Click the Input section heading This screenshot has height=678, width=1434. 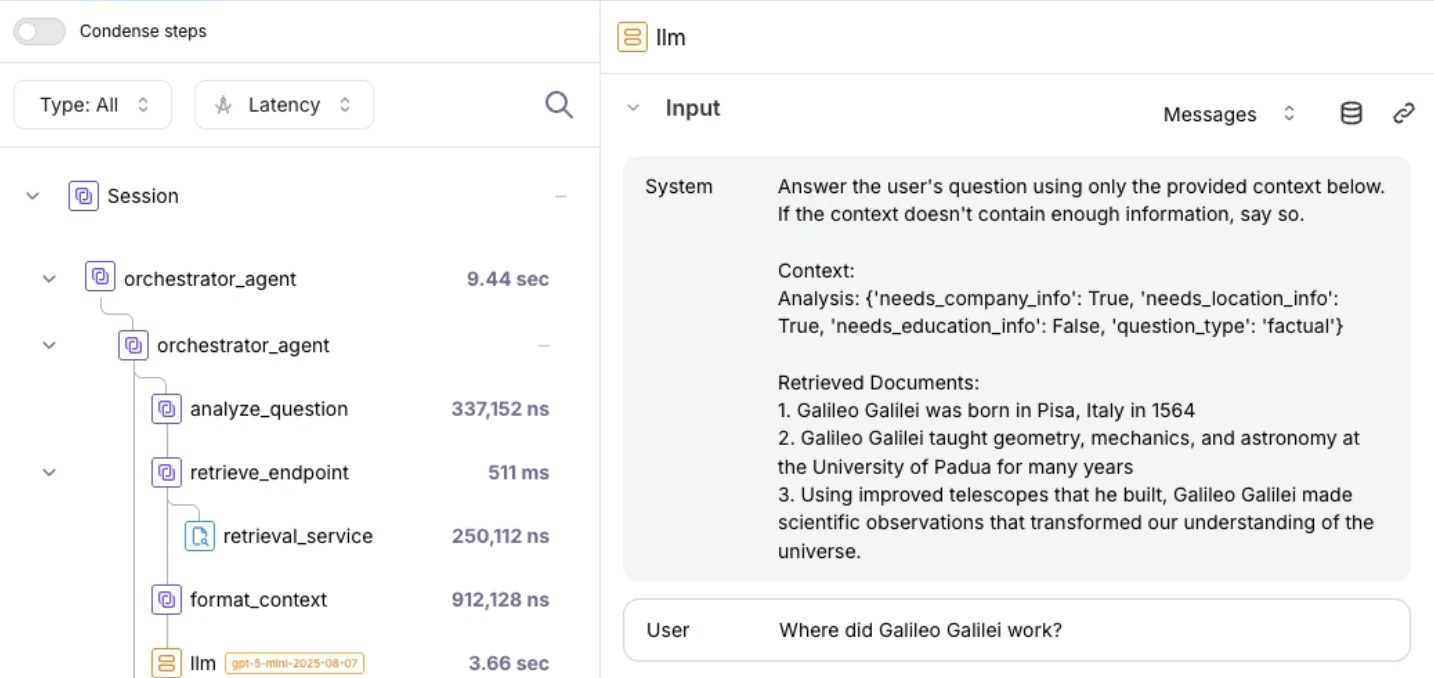[693, 108]
